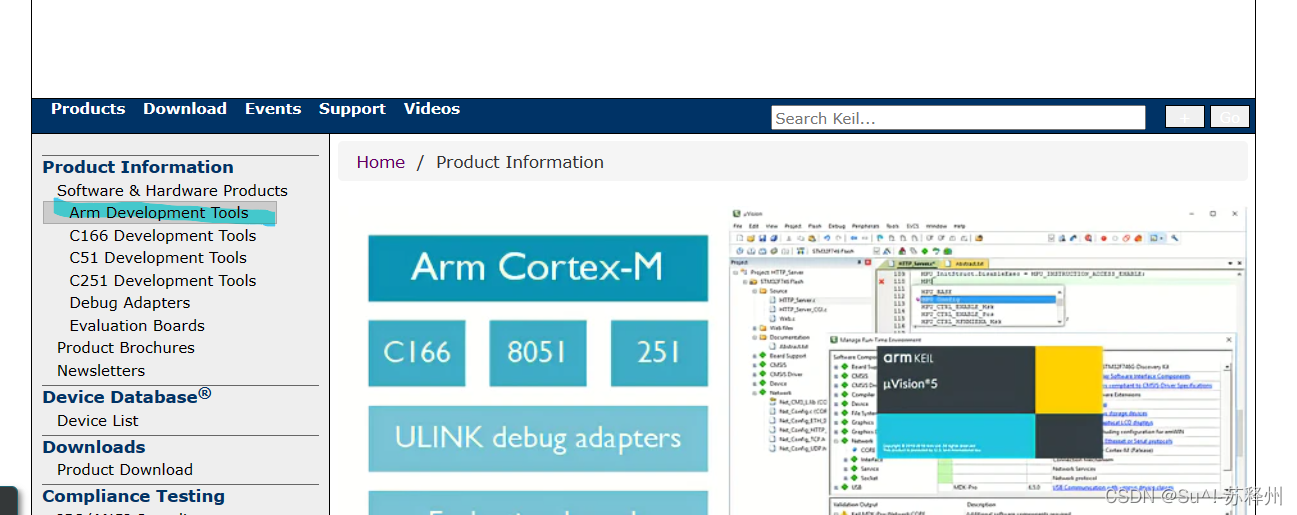Open Device Database sidebar heading
1297x515 pixels.
point(127,396)
